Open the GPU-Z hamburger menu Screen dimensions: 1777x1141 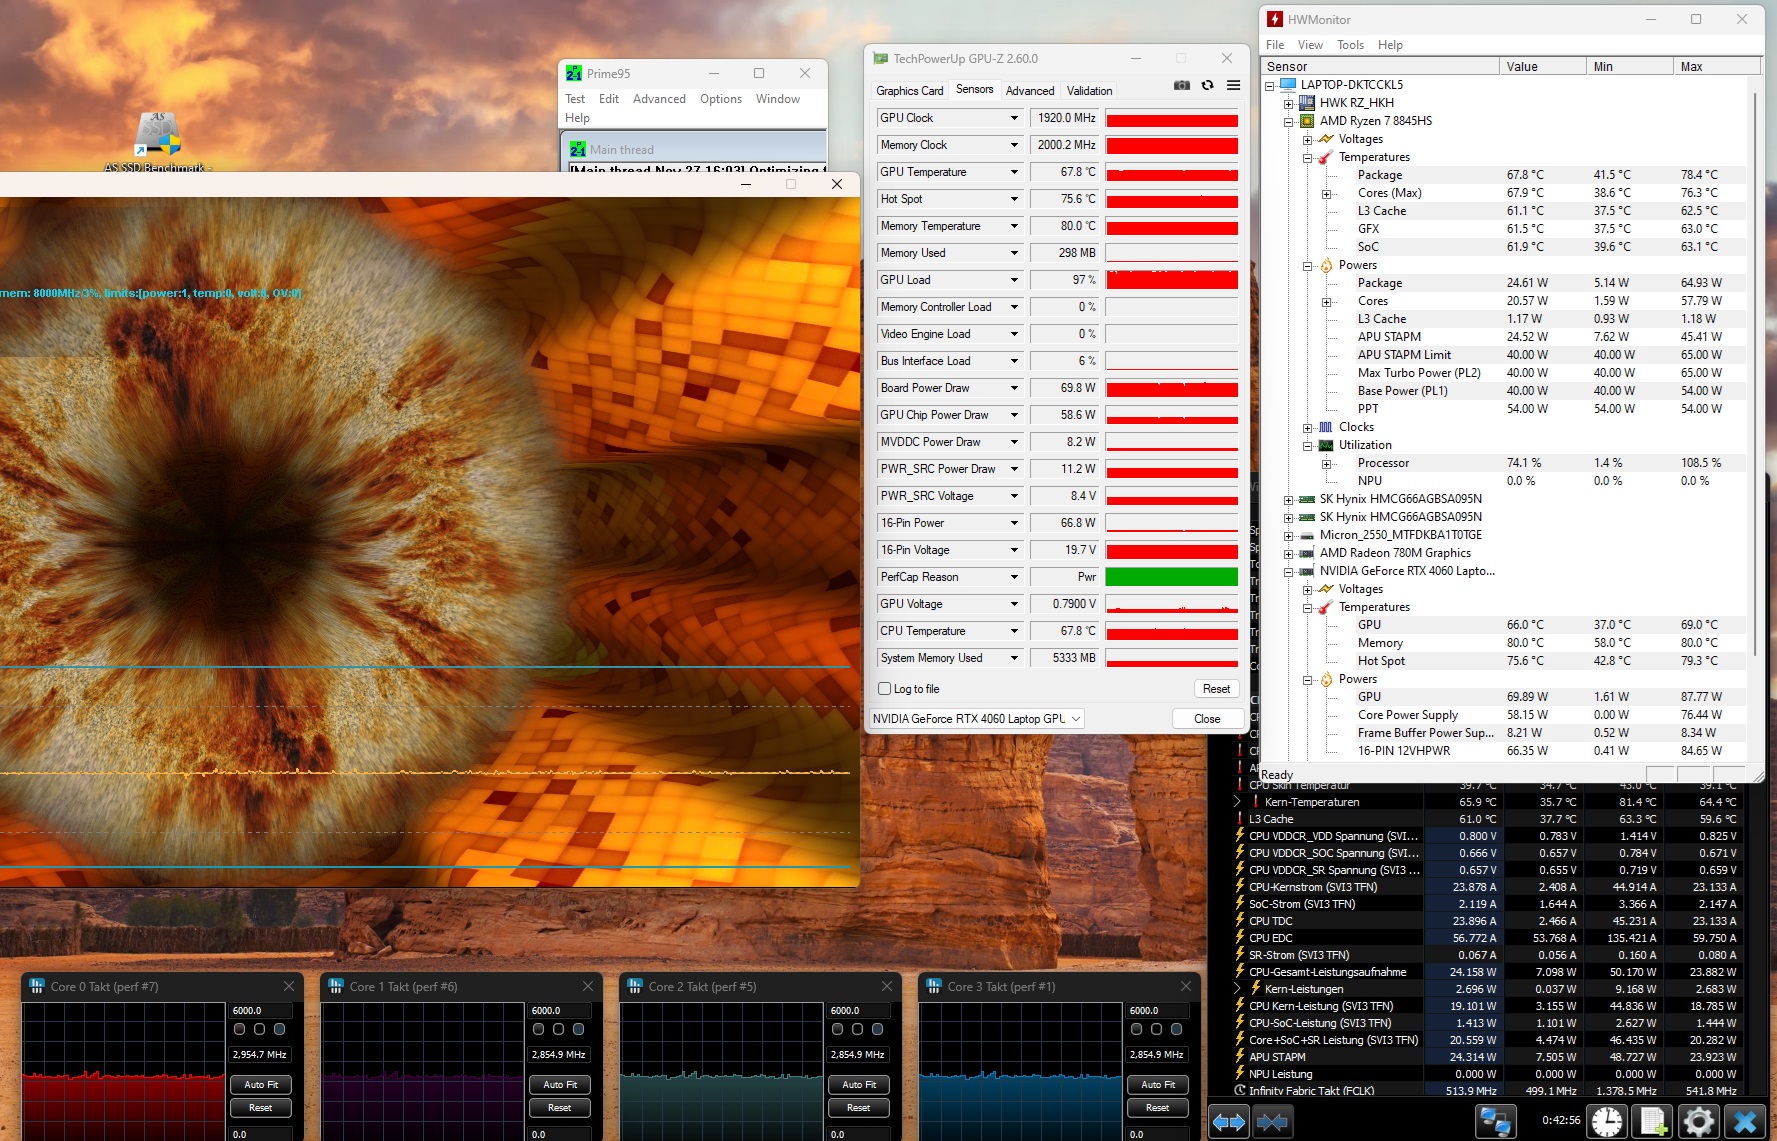[x=1234, y=86]
